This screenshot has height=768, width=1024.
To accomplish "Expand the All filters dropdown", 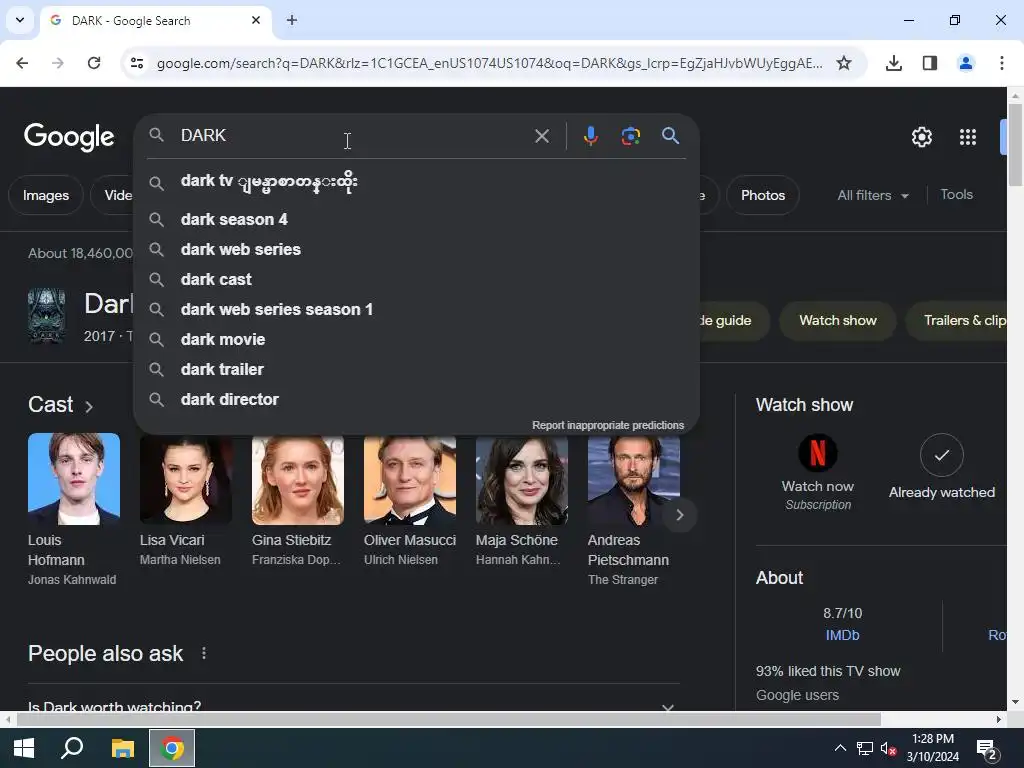I will coord(872,195).
